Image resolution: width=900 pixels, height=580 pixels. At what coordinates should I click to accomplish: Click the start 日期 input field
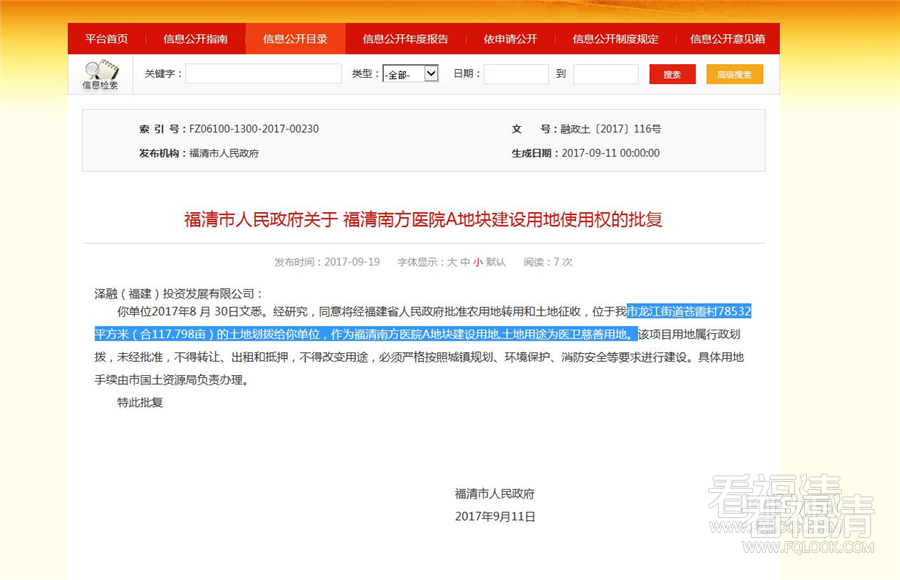[x=516, y=74]
